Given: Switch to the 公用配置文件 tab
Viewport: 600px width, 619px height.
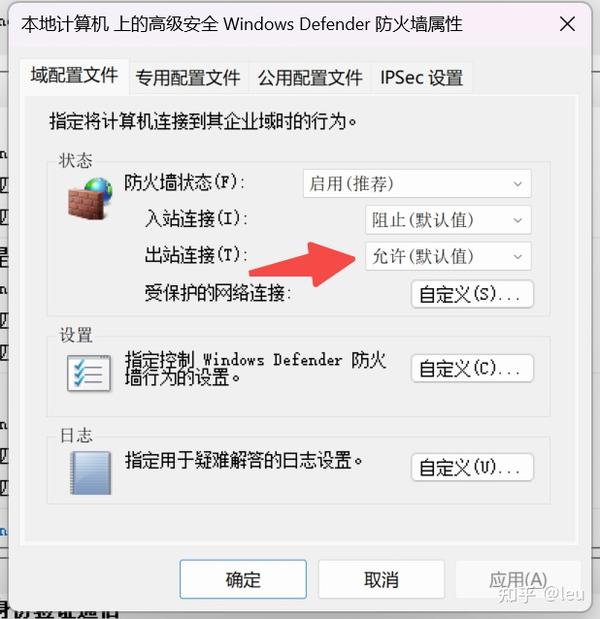Looking at the screenshot, I should click(x=310, y=78).
